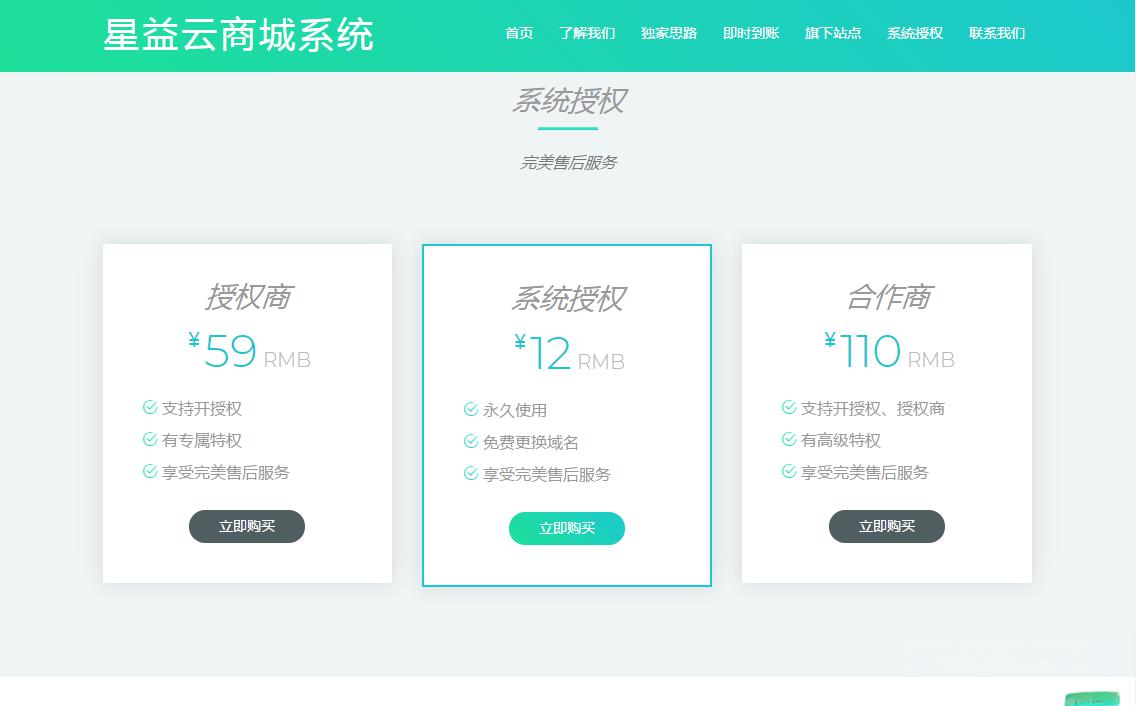Screen dimensions: 1136x706
Task: Click the 授权商 card title
Action: tap(248, 297)
